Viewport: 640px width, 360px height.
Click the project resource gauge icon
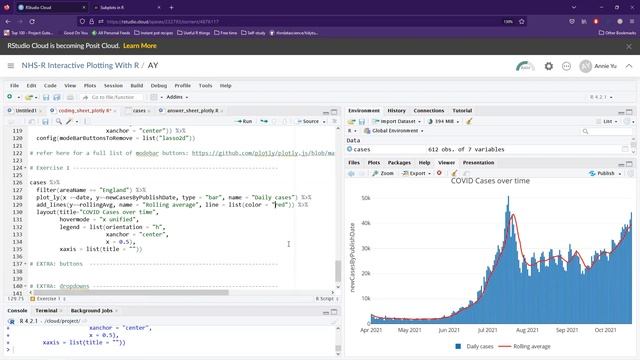point(525,66)
